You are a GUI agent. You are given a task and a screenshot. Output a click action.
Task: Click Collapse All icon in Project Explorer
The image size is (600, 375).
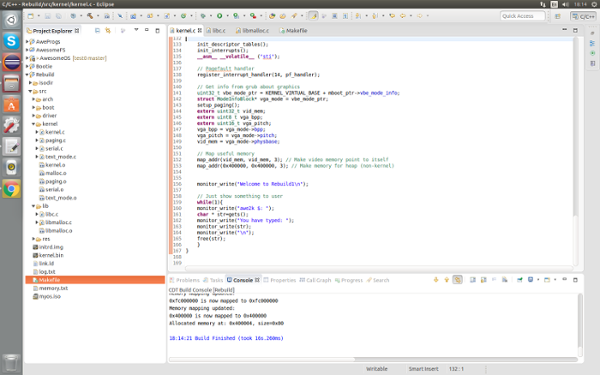97,30
